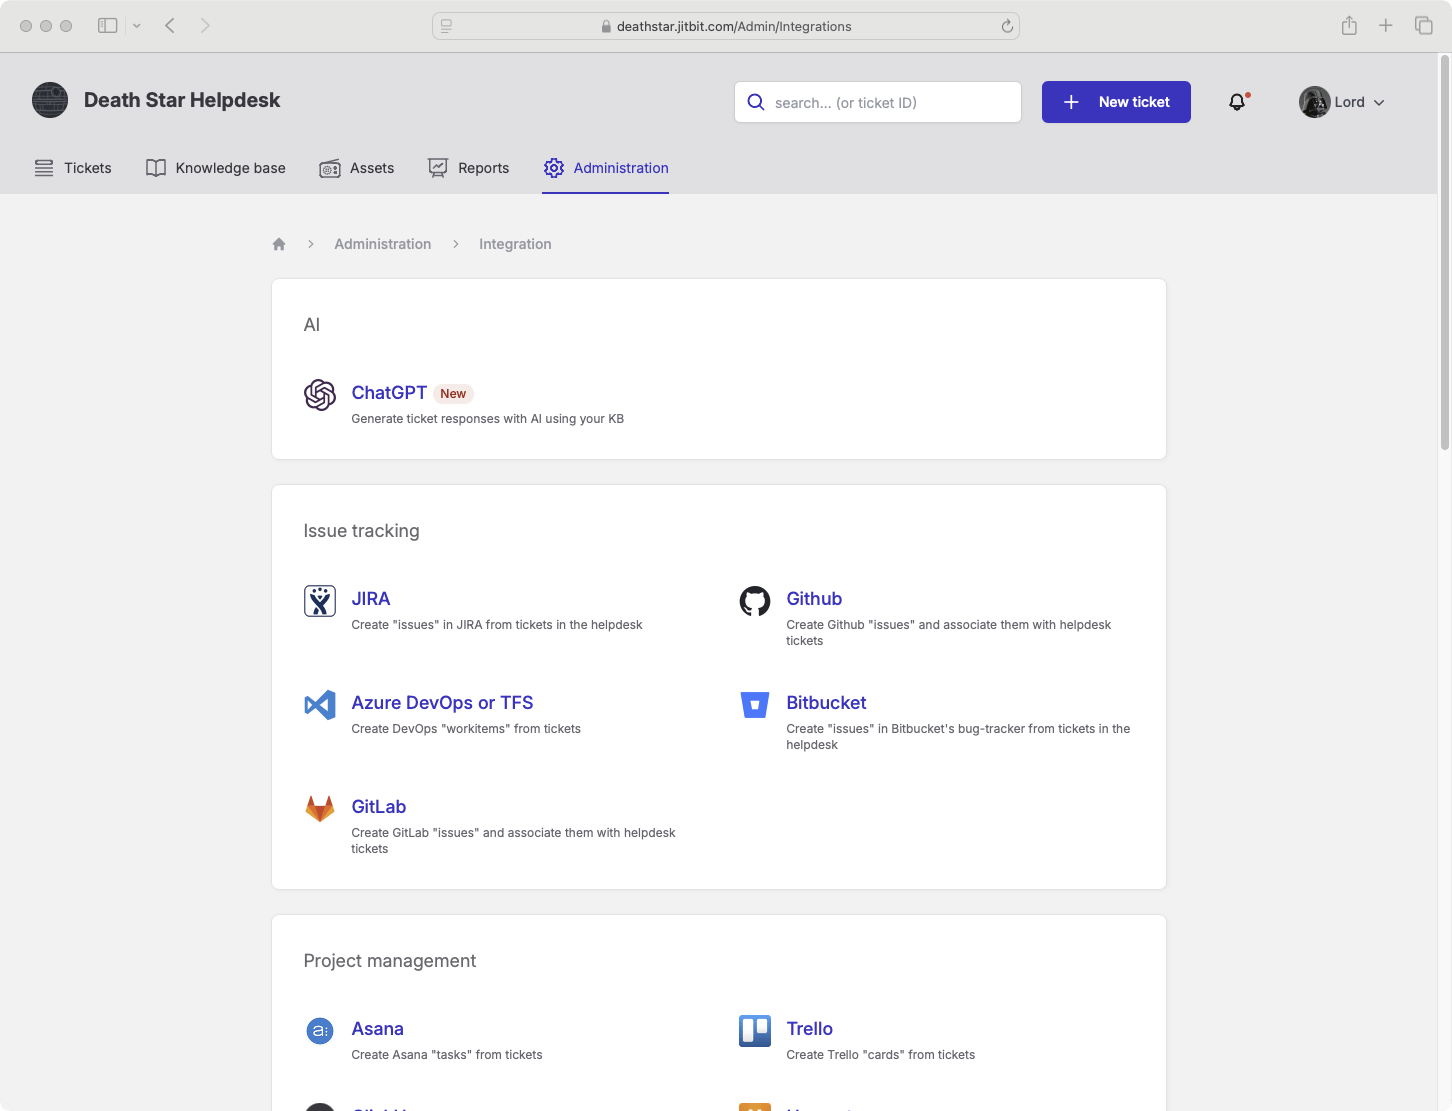The width and height of the screenshot is (1452, 1111).
Task: Click the Death Star helpdesk logo
Action: 50,100
